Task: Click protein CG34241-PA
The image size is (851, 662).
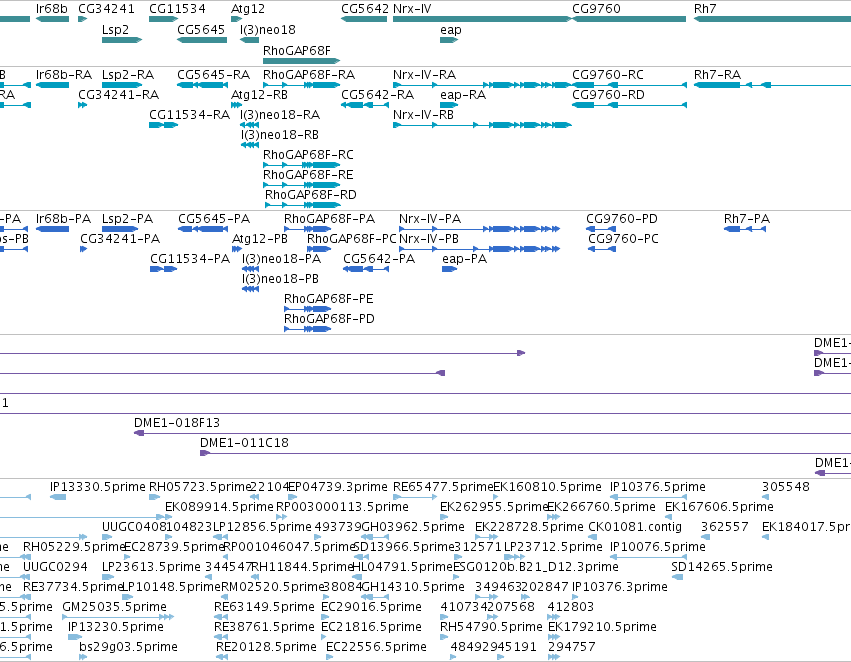Action: [x=120, y=239]
